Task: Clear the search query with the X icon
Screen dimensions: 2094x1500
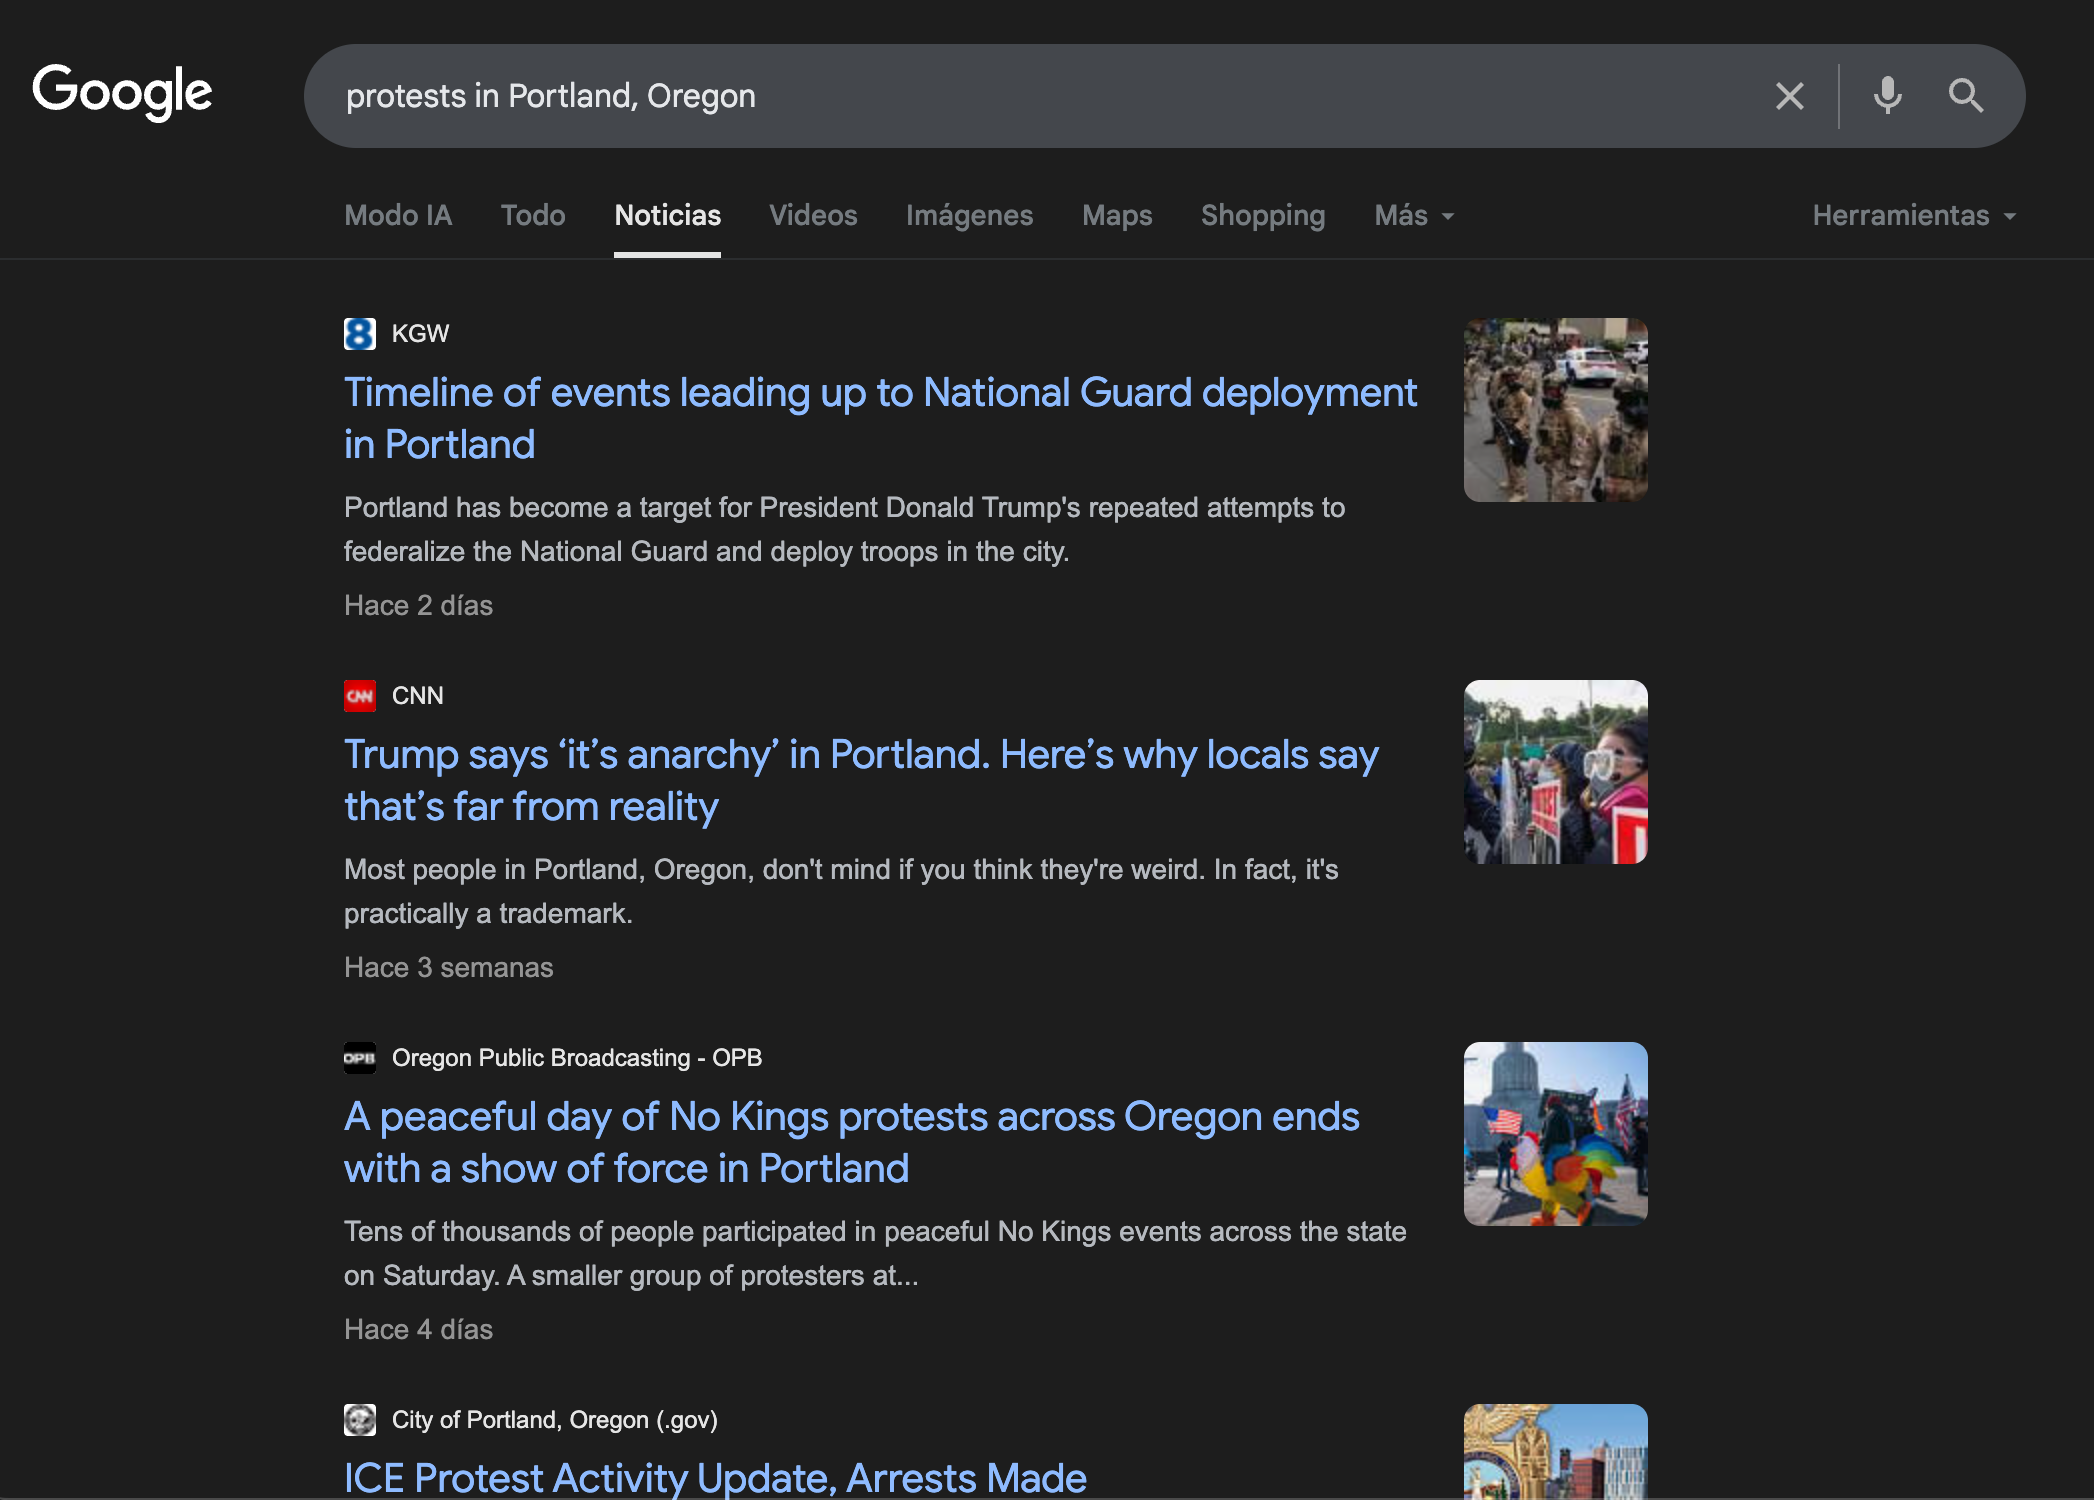Action: coord(1789,96)
